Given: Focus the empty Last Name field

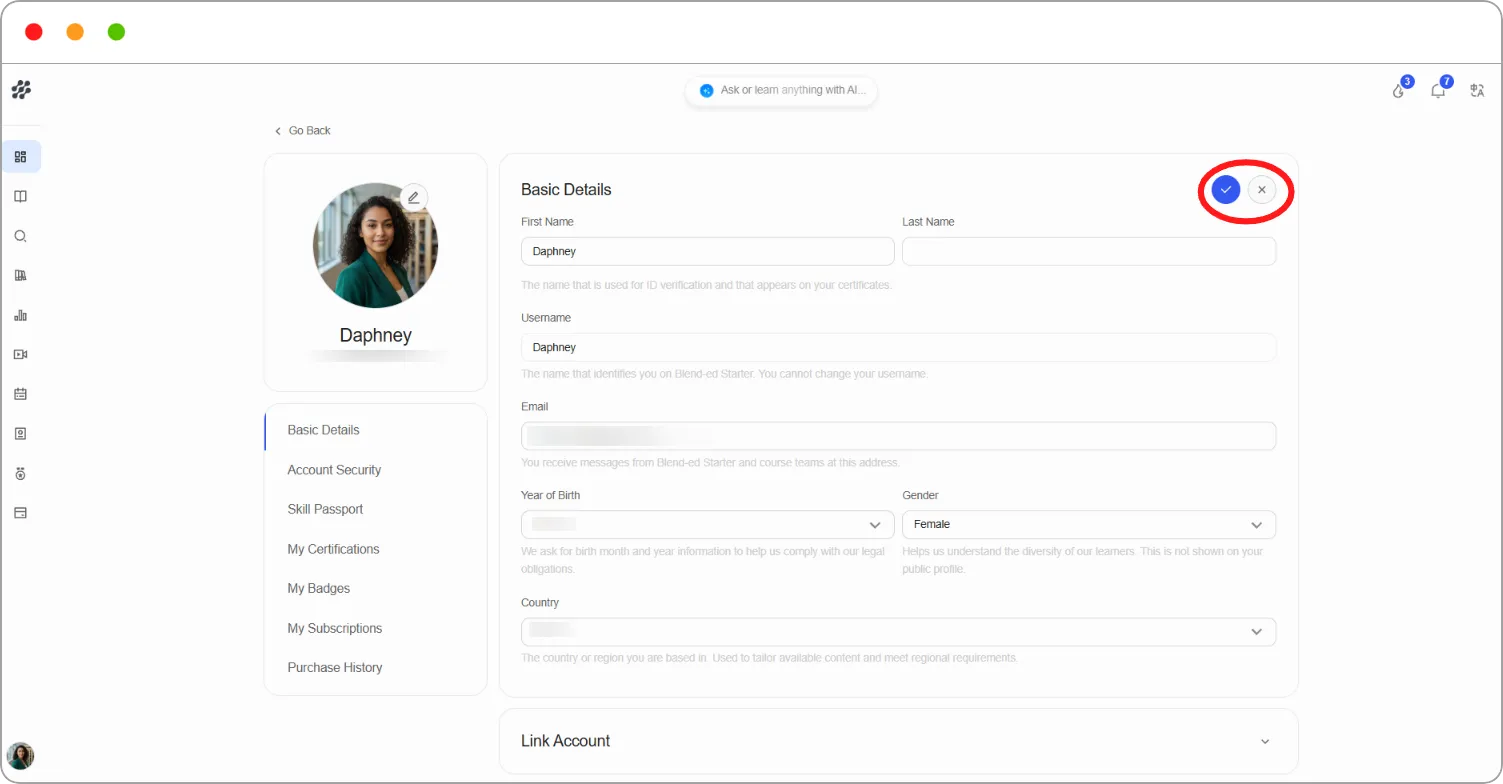Looking at the screenshot, I should (1089, 251).
